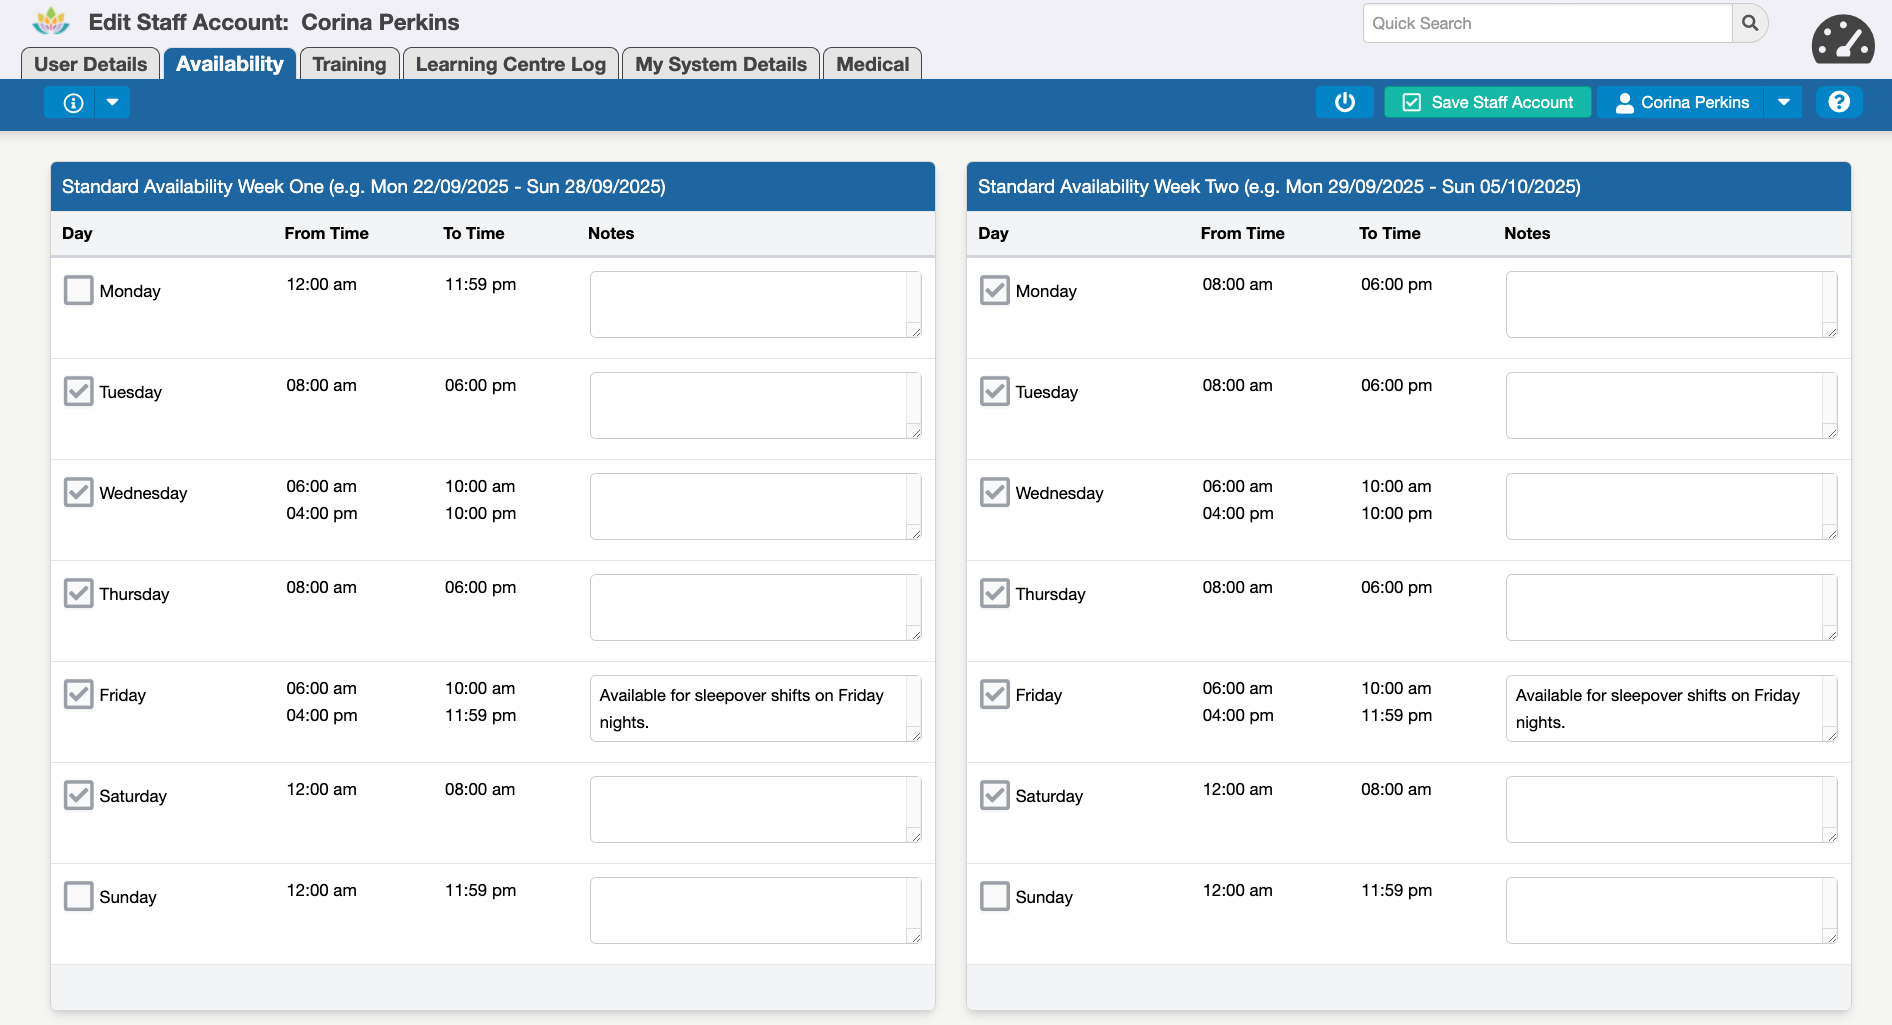Click the Corina Perkins user button
This screenshot has width=1892, height=1025.
click(x=1680, y=102)
